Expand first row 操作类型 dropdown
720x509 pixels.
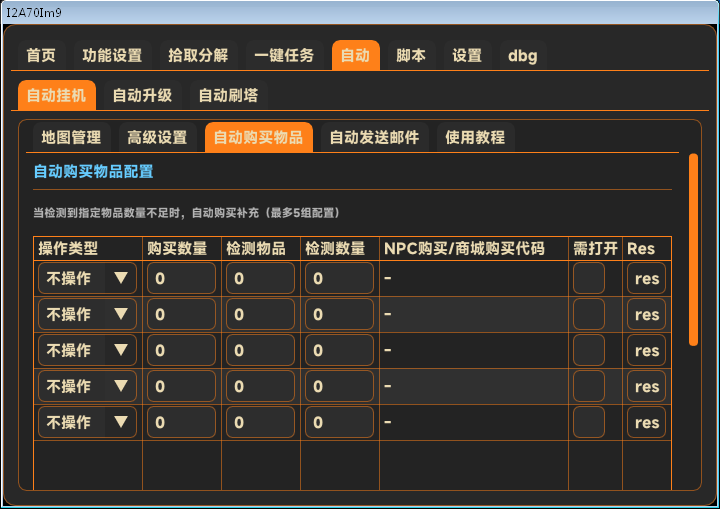pyautogui.click(x=87, y=279)
